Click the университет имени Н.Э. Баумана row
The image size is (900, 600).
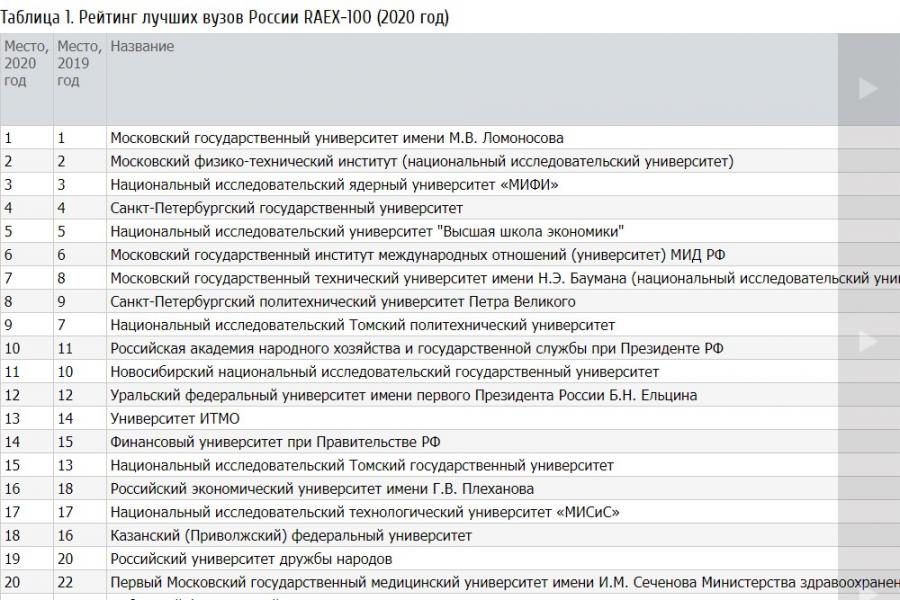point(500,278)
